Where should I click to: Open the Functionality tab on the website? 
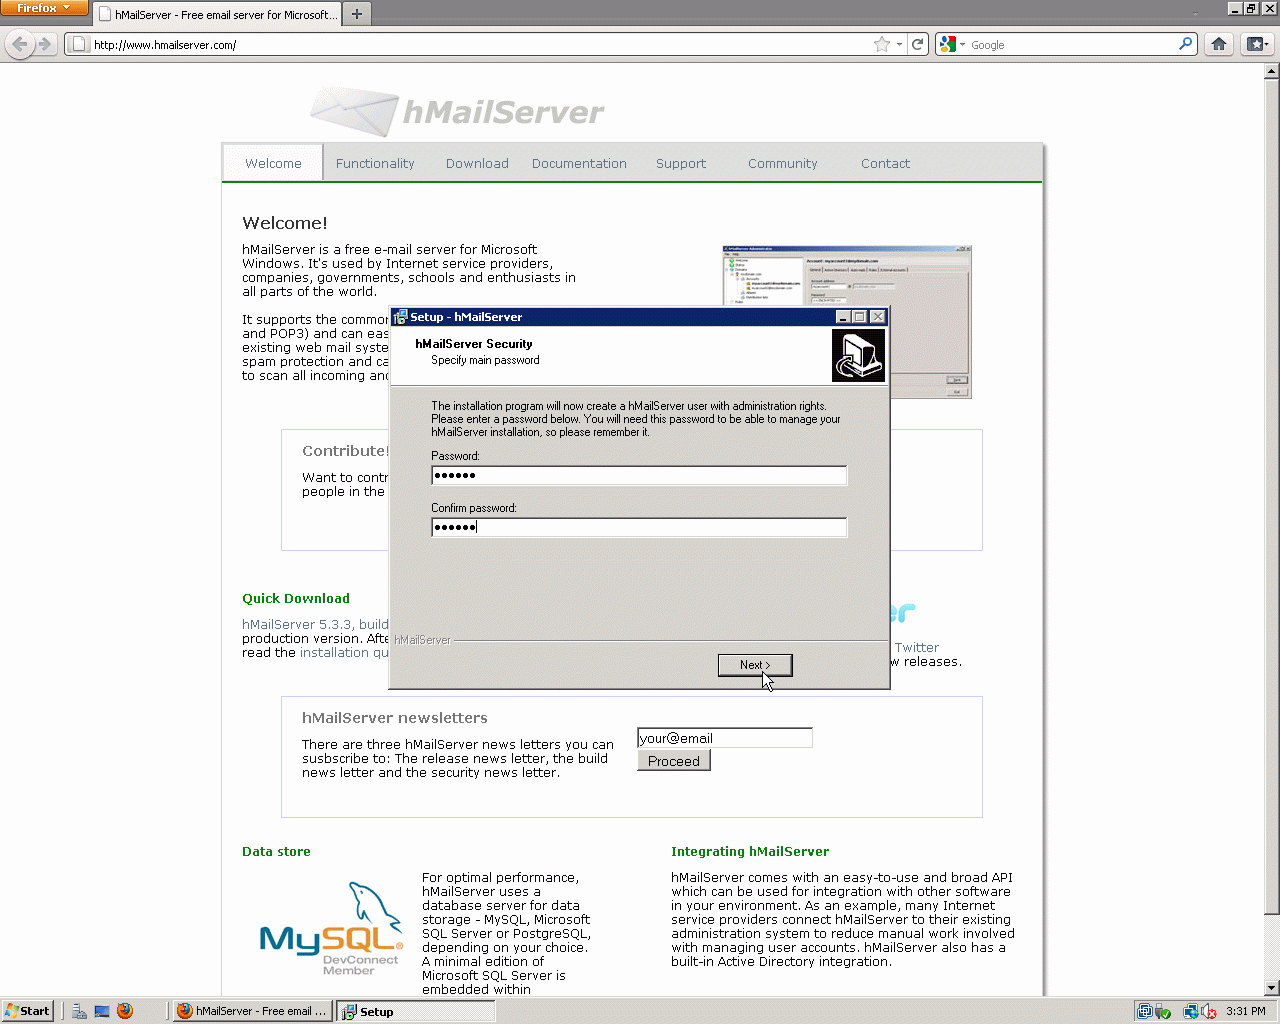pyautogui.click(x=375, y=163)
